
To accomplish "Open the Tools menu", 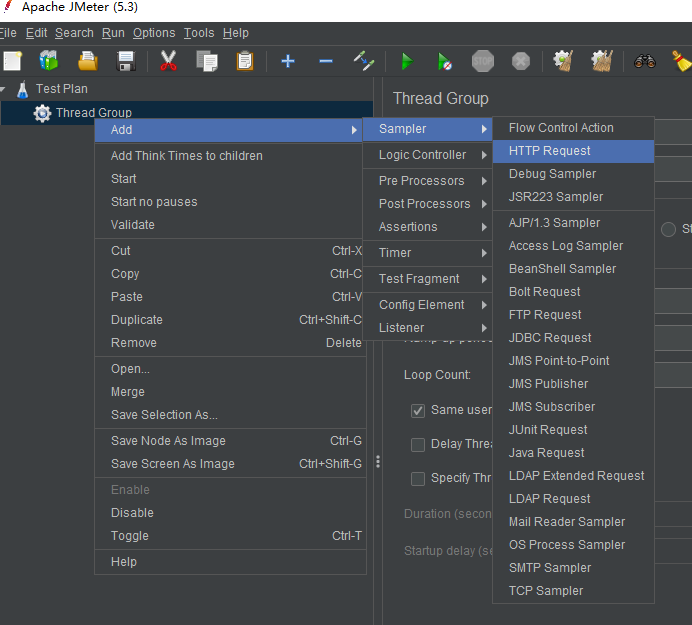I will (x=199, y=33).
